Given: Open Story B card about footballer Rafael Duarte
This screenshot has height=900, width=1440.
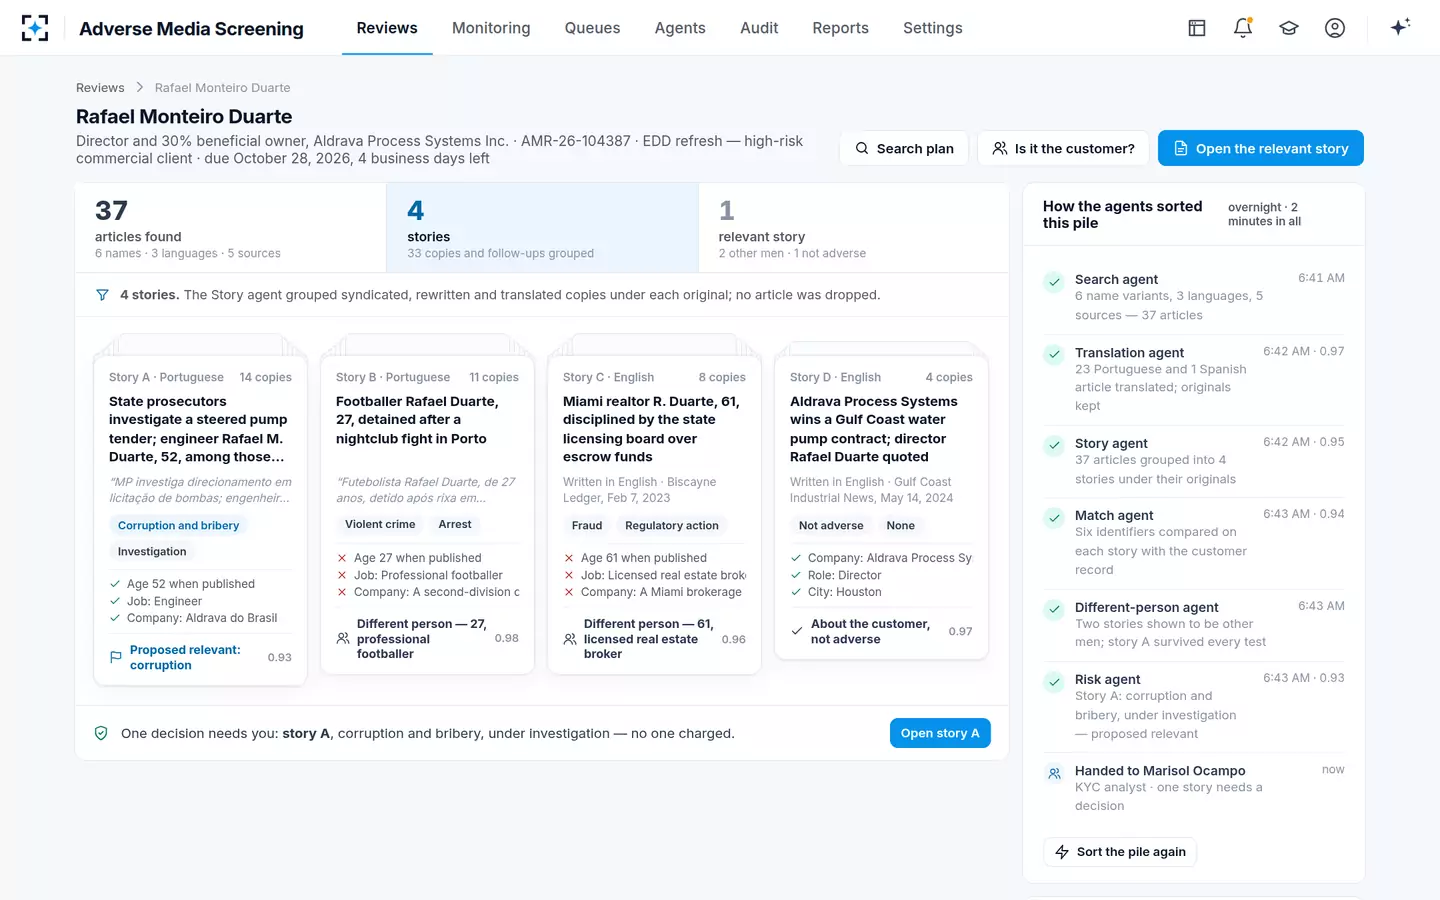Looking at the screenshot, I should coord(427,514).
